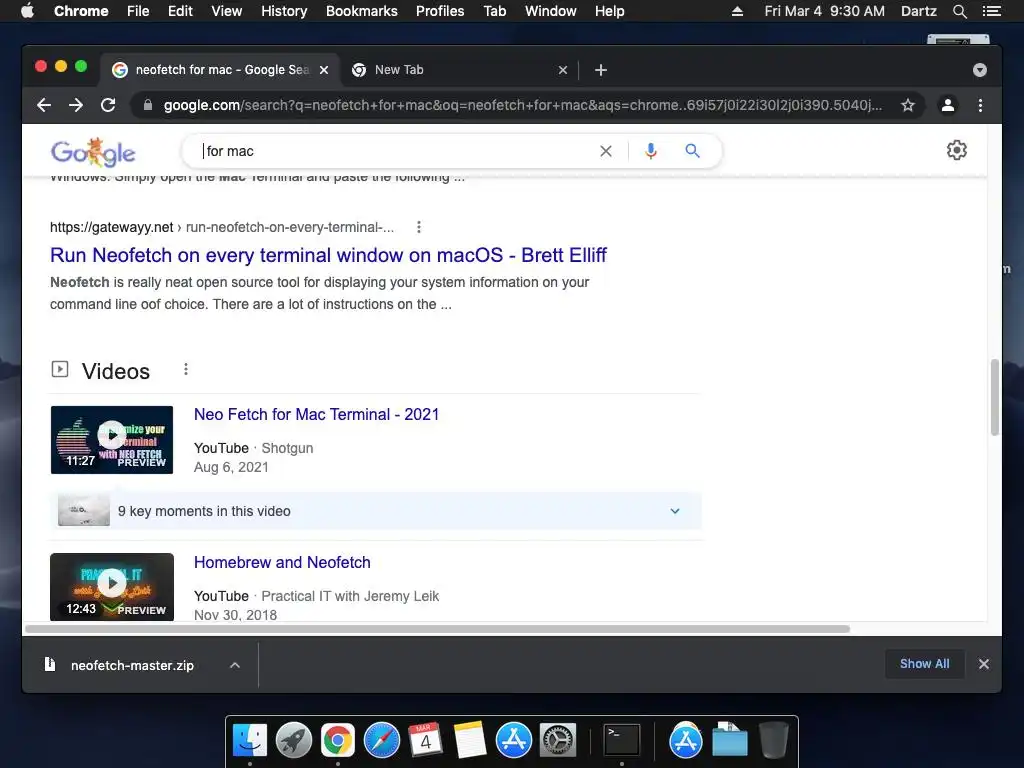Close the downloads bar
Image resolution: width=1024 pixels, height=768 pixels.
984,664
